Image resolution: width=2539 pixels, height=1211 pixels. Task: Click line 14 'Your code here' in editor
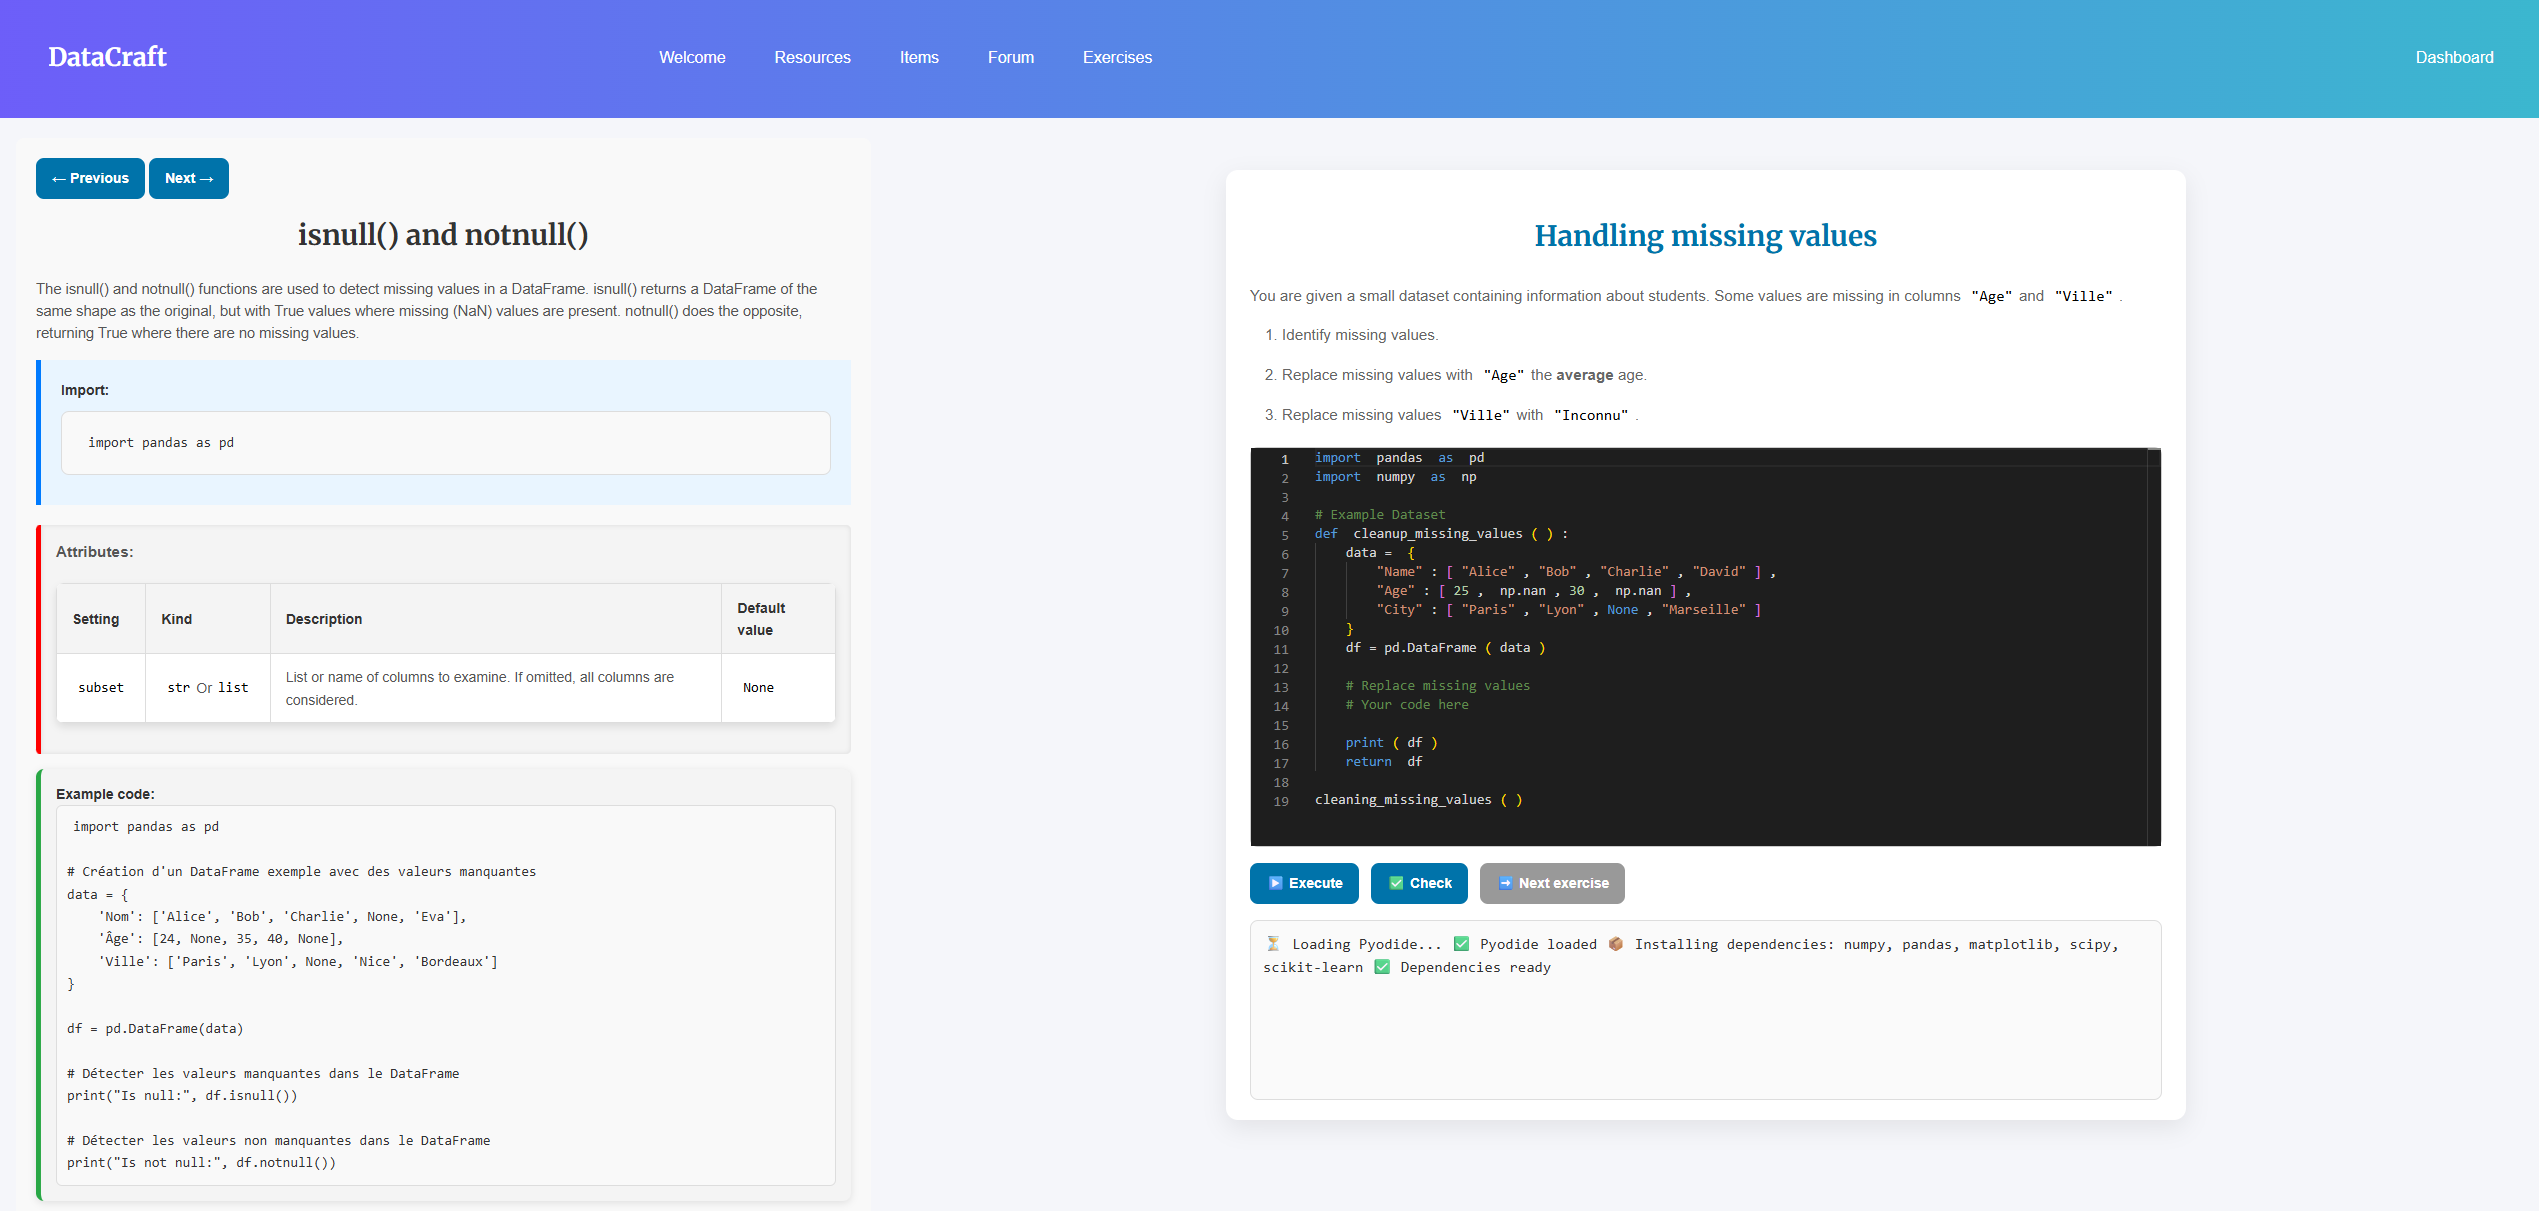point(1406,704)
